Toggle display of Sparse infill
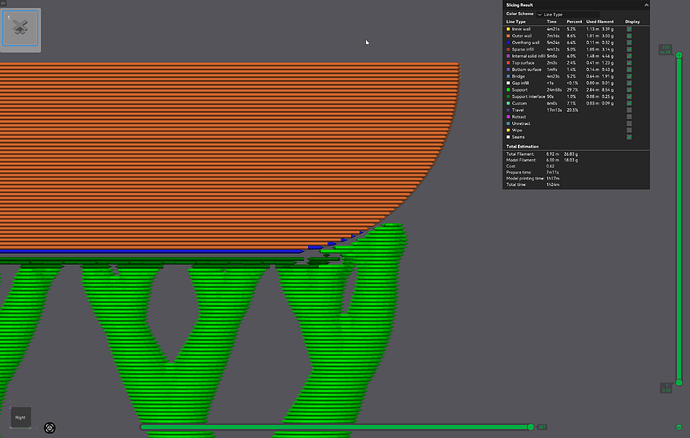This screenshot has width=690, height=438. 629,49
